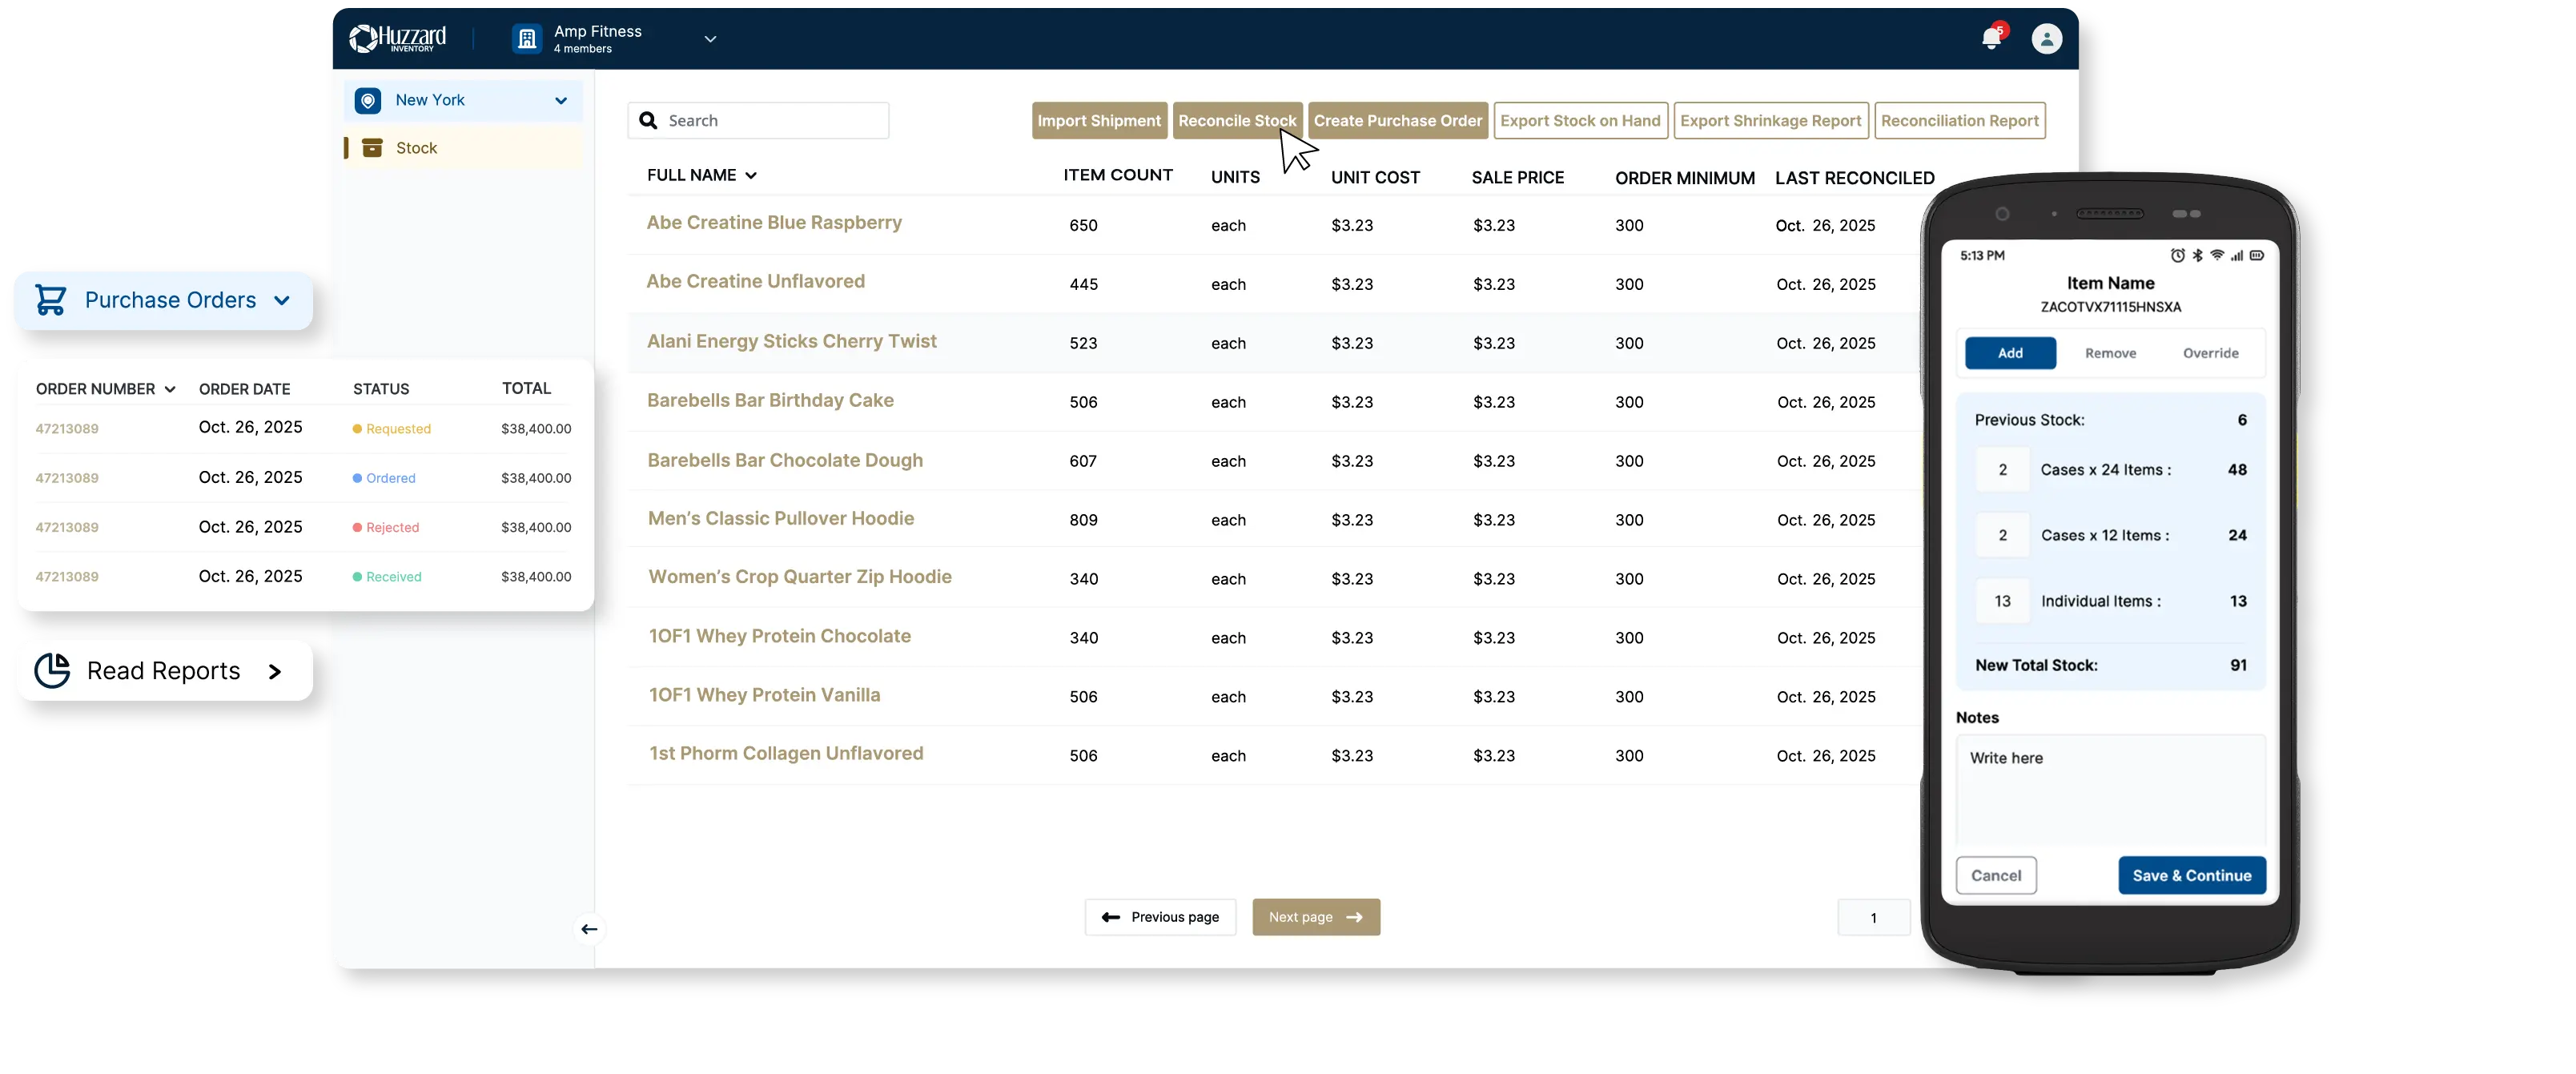Image resolution: width=2576 pixels, height=1074 pixels.
Task: Click the search magnifier icon
Action: [x=648, y=120]
